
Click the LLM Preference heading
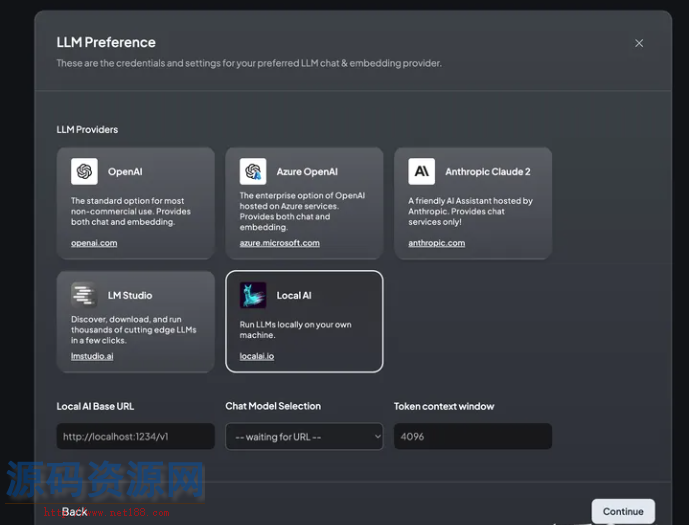click(x=106, y=42)
